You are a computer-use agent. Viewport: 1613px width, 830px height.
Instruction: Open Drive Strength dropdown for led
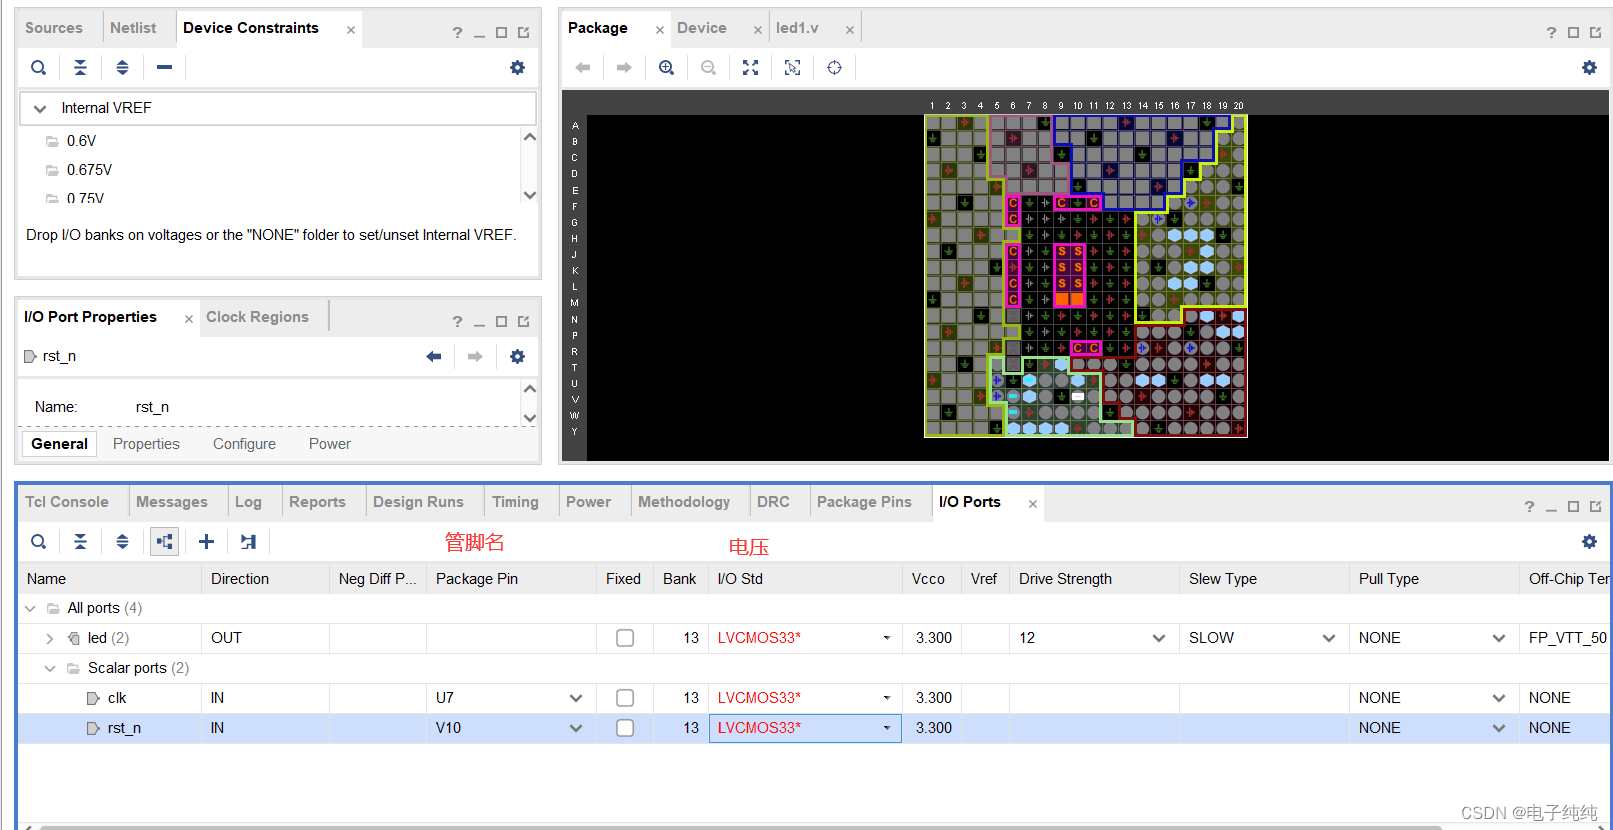(1159, 638)
